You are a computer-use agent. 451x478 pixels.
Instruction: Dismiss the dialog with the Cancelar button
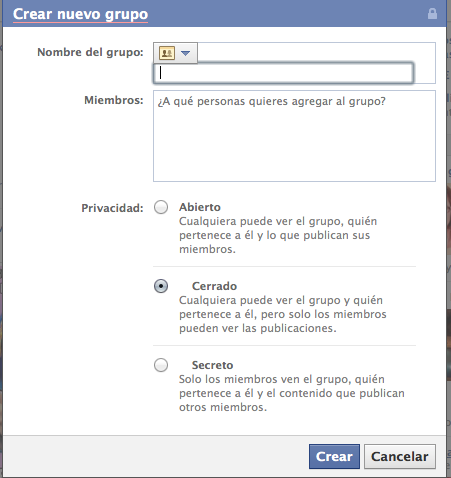(x=400, y=456)
